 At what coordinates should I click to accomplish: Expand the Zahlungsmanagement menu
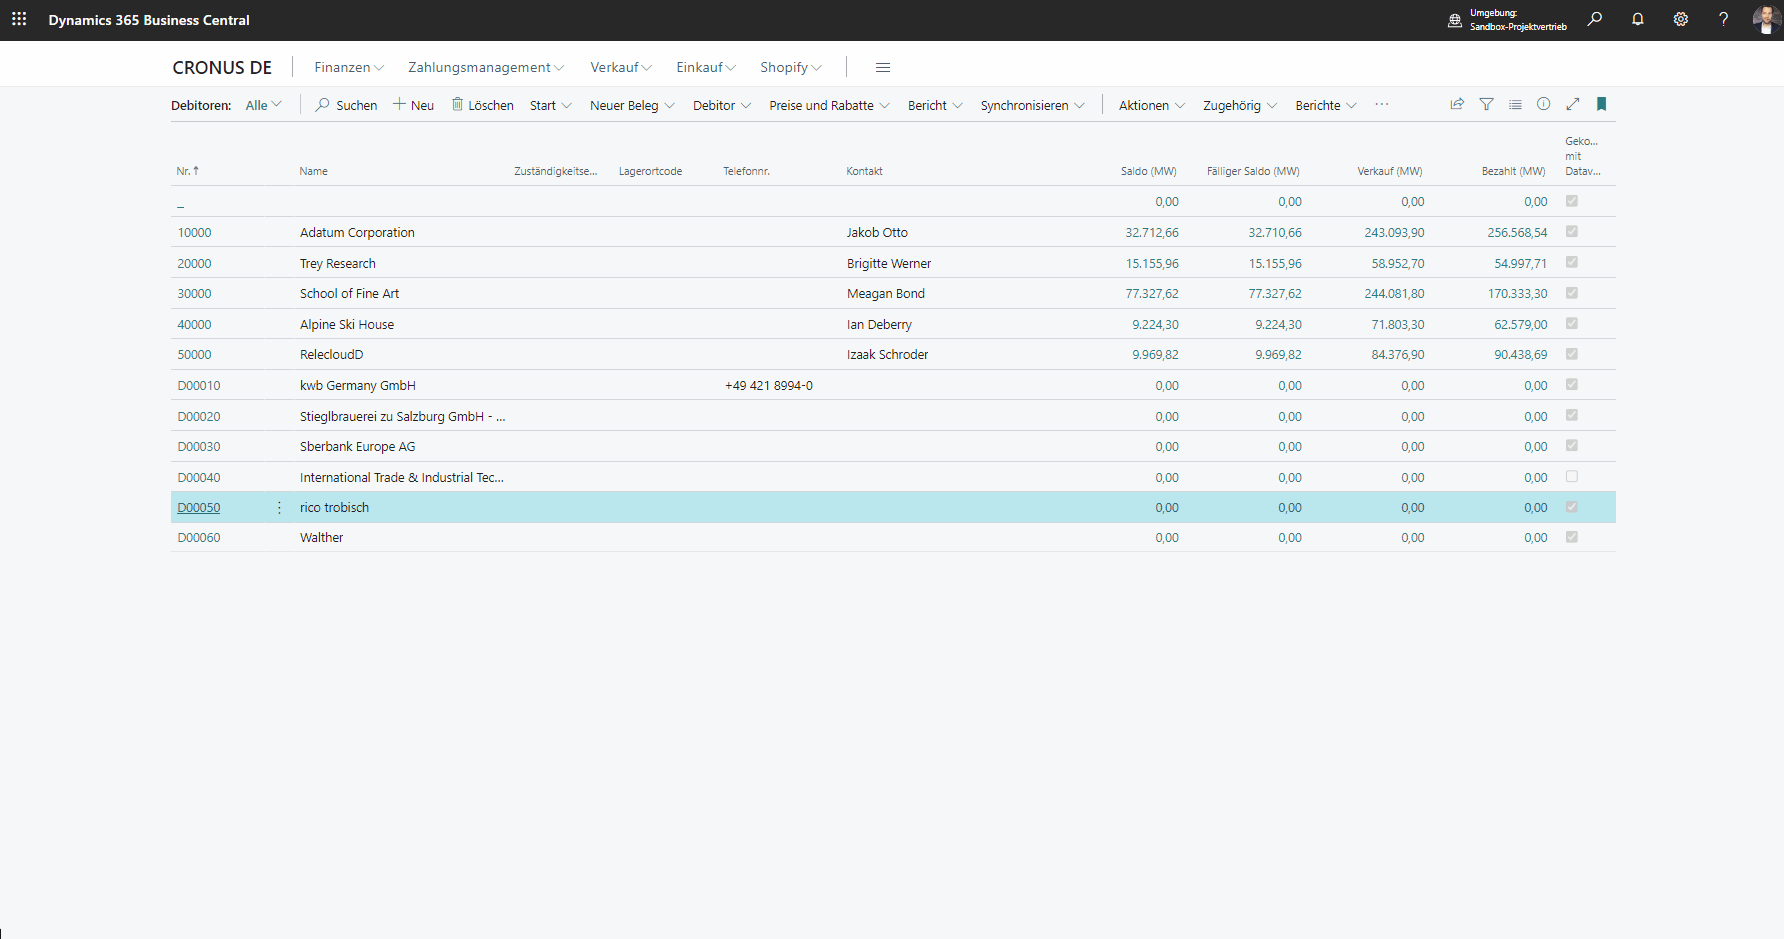tap(486, 67)
